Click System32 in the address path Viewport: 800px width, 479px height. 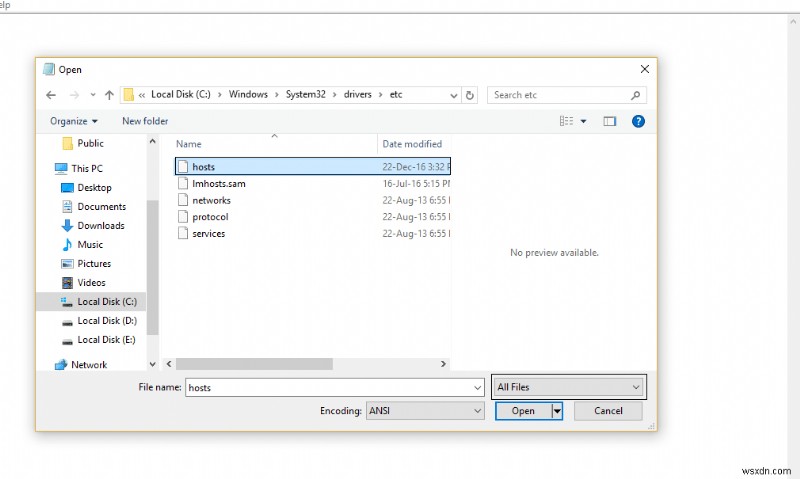[x=306, y=94]
